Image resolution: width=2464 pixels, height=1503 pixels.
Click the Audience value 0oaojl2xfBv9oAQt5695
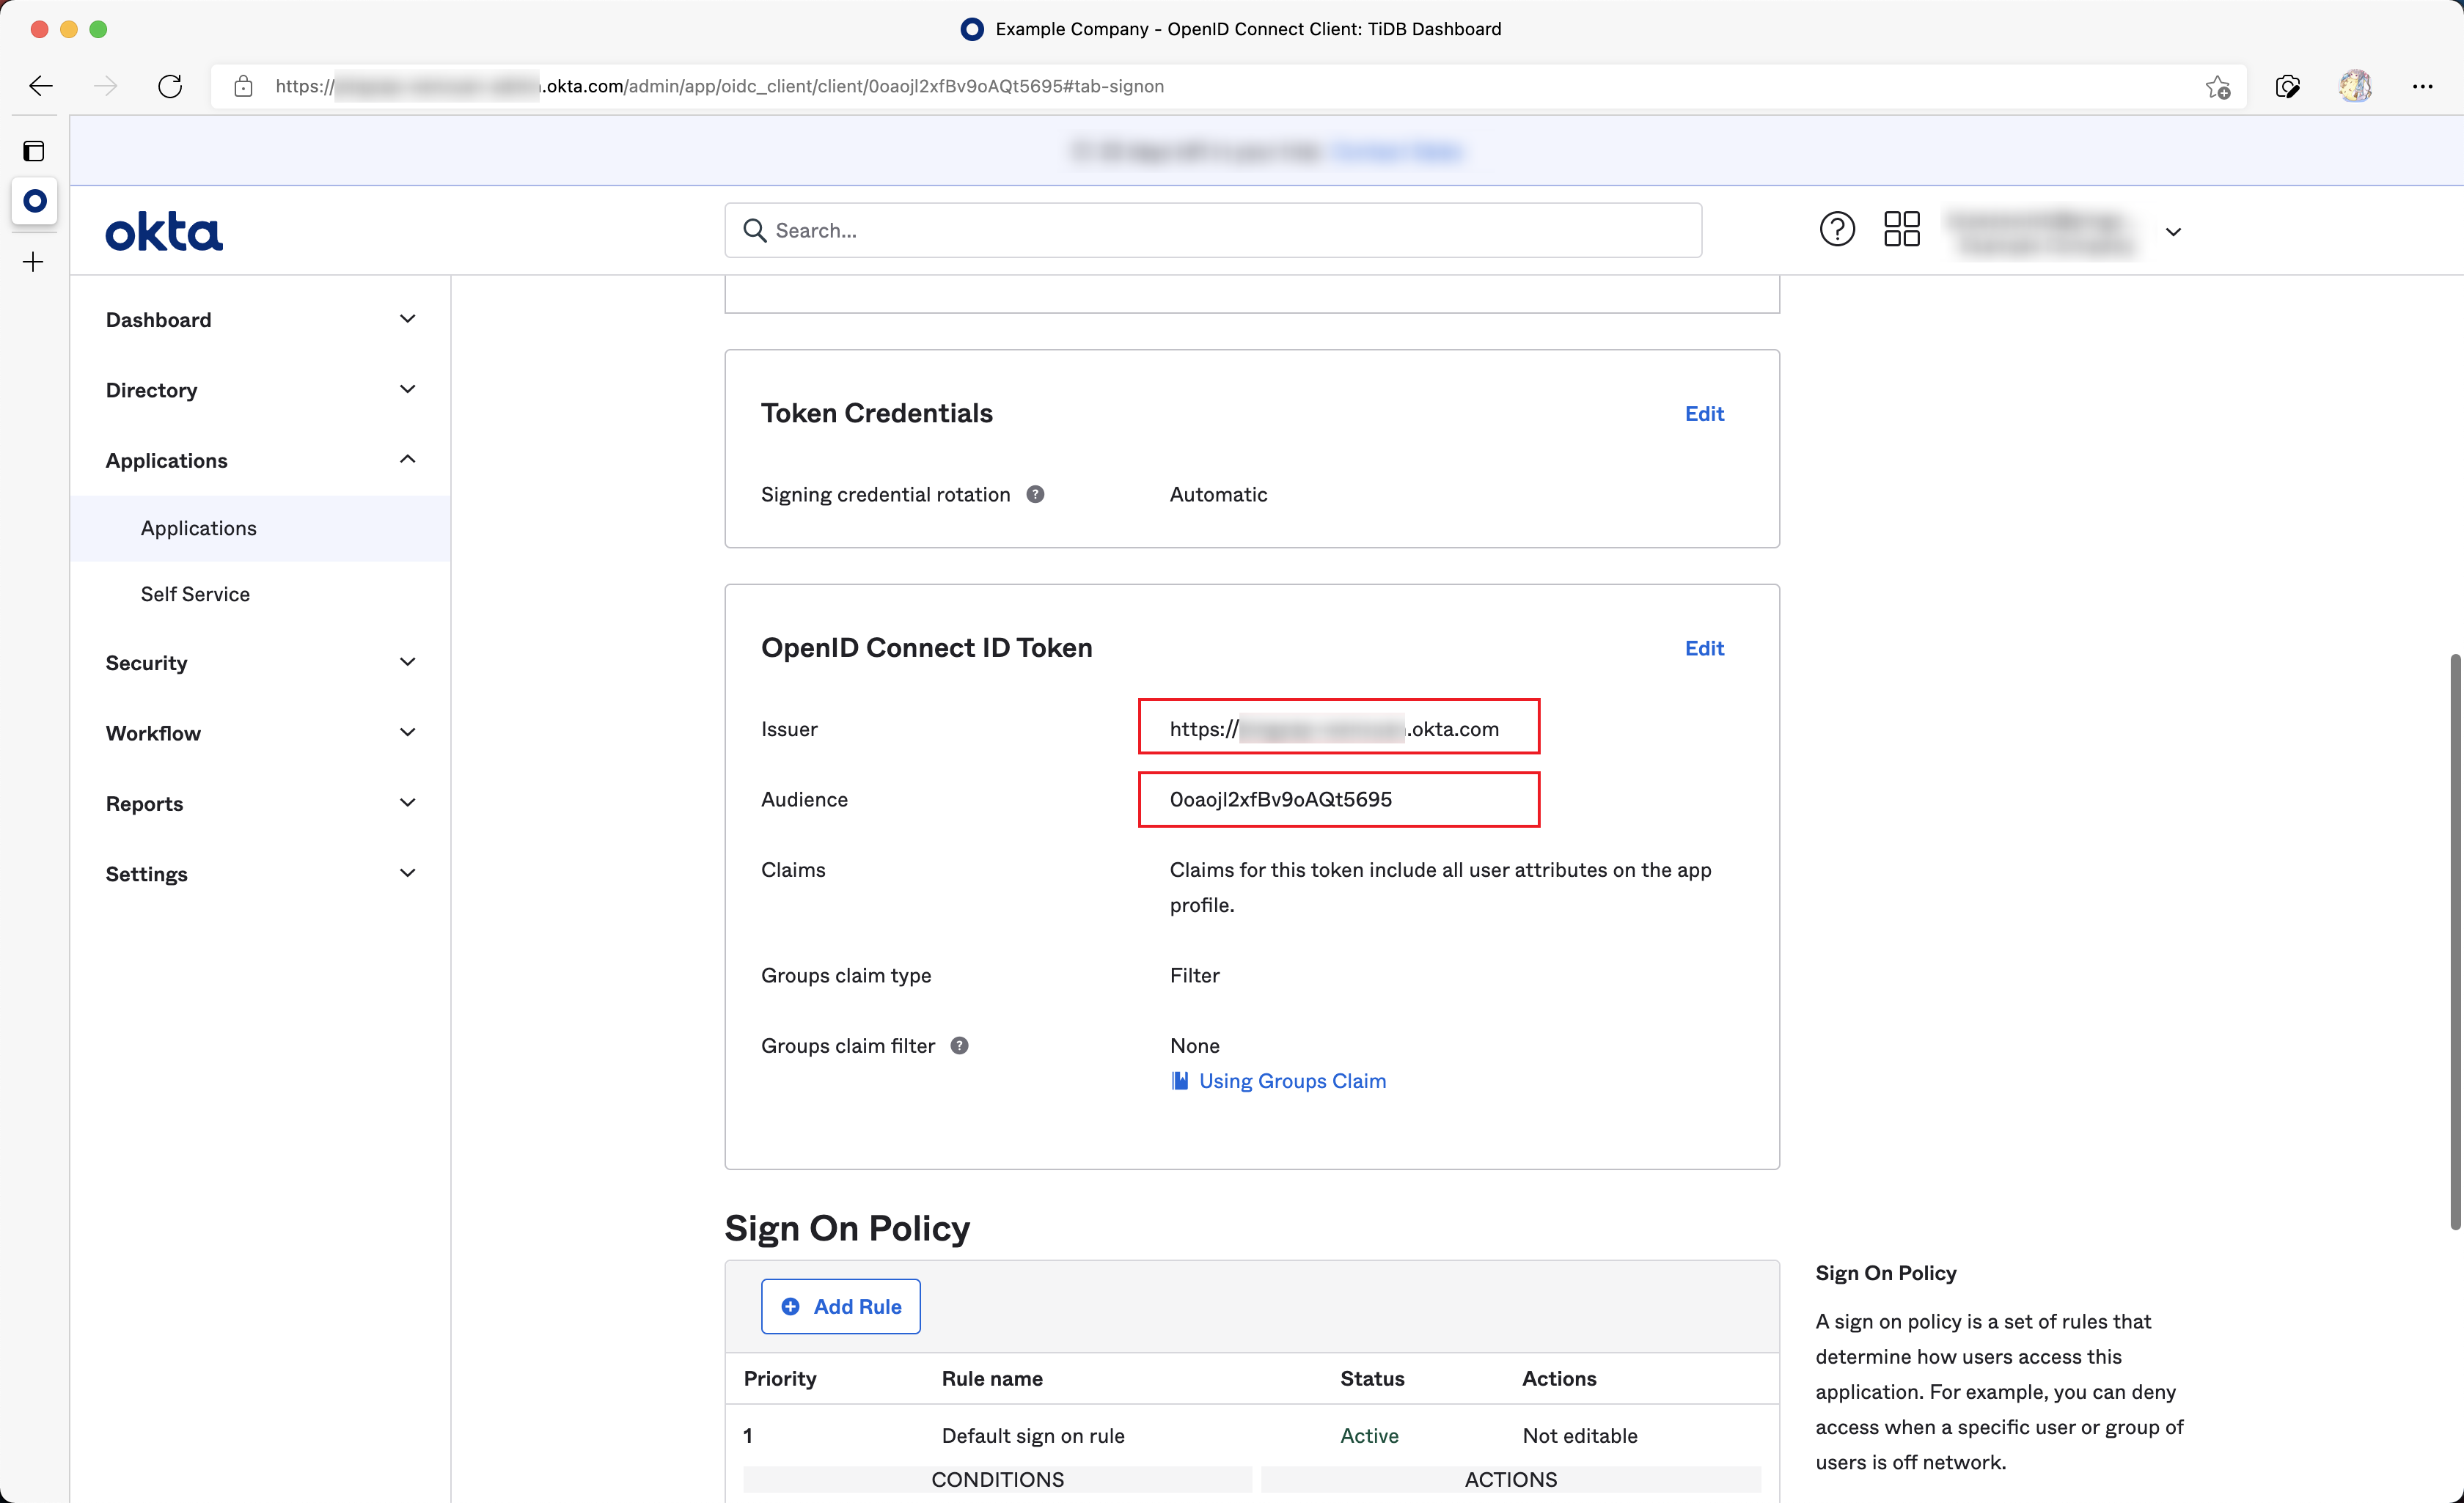coord(1280,799)
